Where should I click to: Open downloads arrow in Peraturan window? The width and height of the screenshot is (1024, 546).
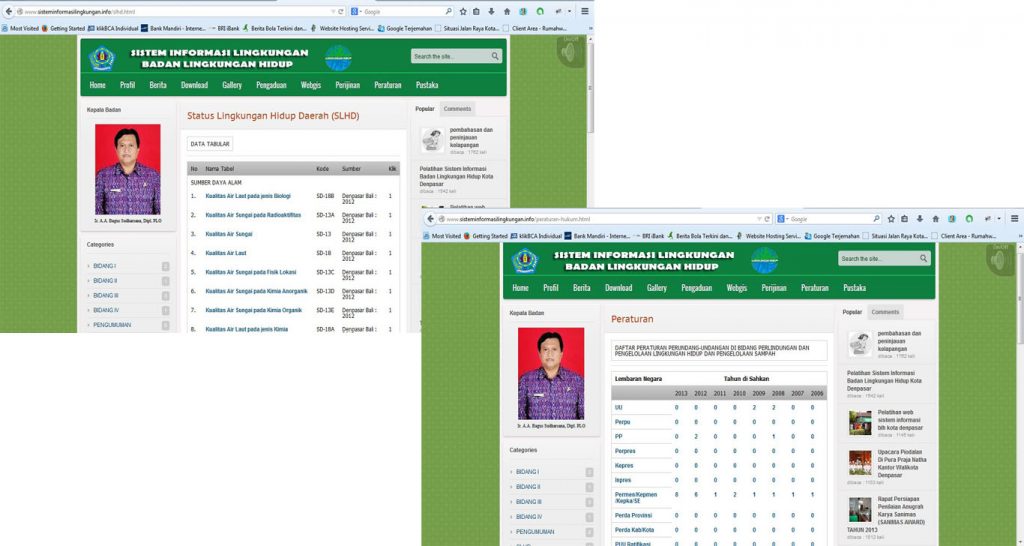pos(920,219)
